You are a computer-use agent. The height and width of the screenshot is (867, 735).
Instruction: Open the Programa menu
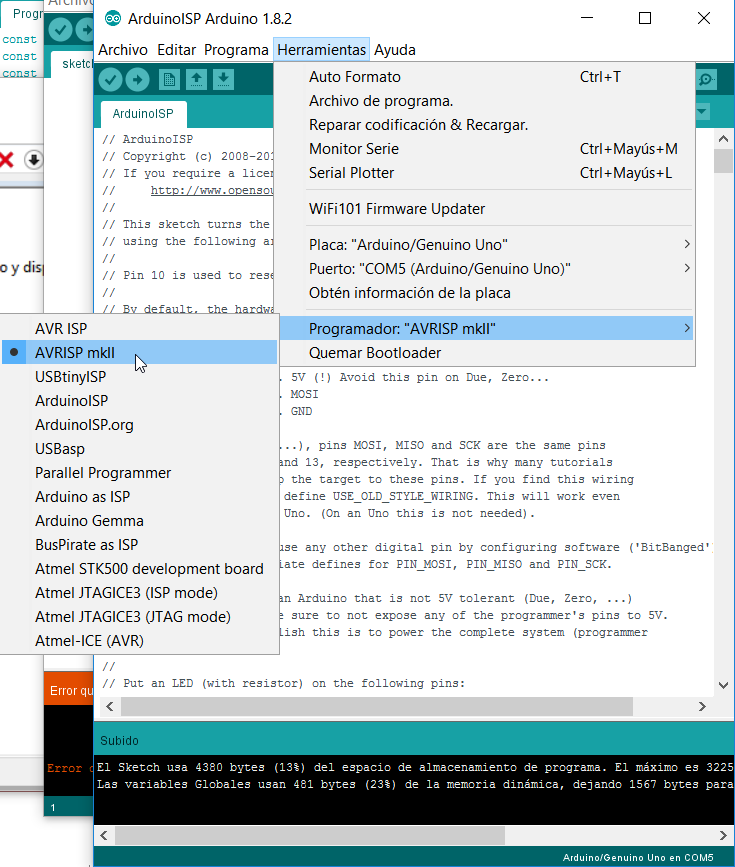pyautogui.click(x=236, y=50)
